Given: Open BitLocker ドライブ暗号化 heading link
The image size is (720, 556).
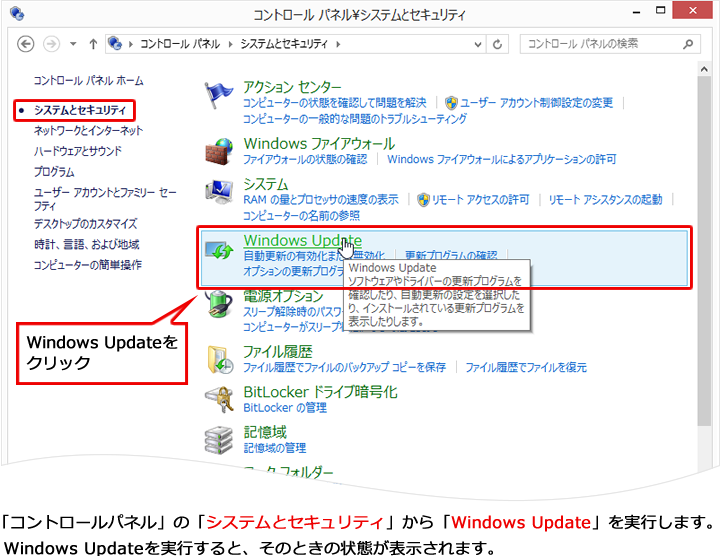Looking at the screenshot, I should point(320,392).
